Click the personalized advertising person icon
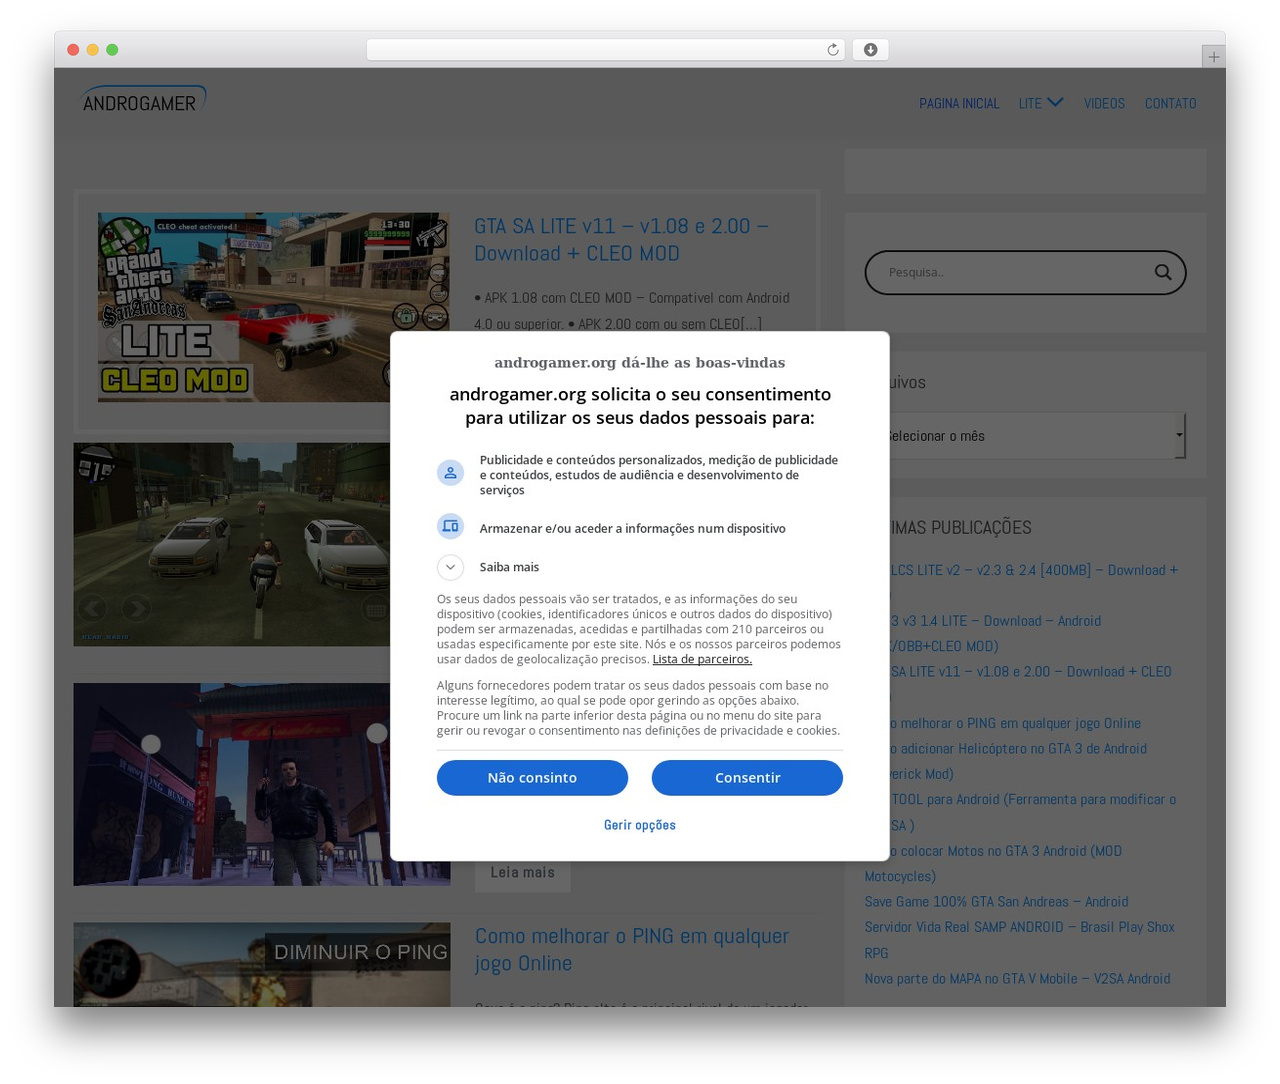1280x1084 pixels. tap(450, 473)
